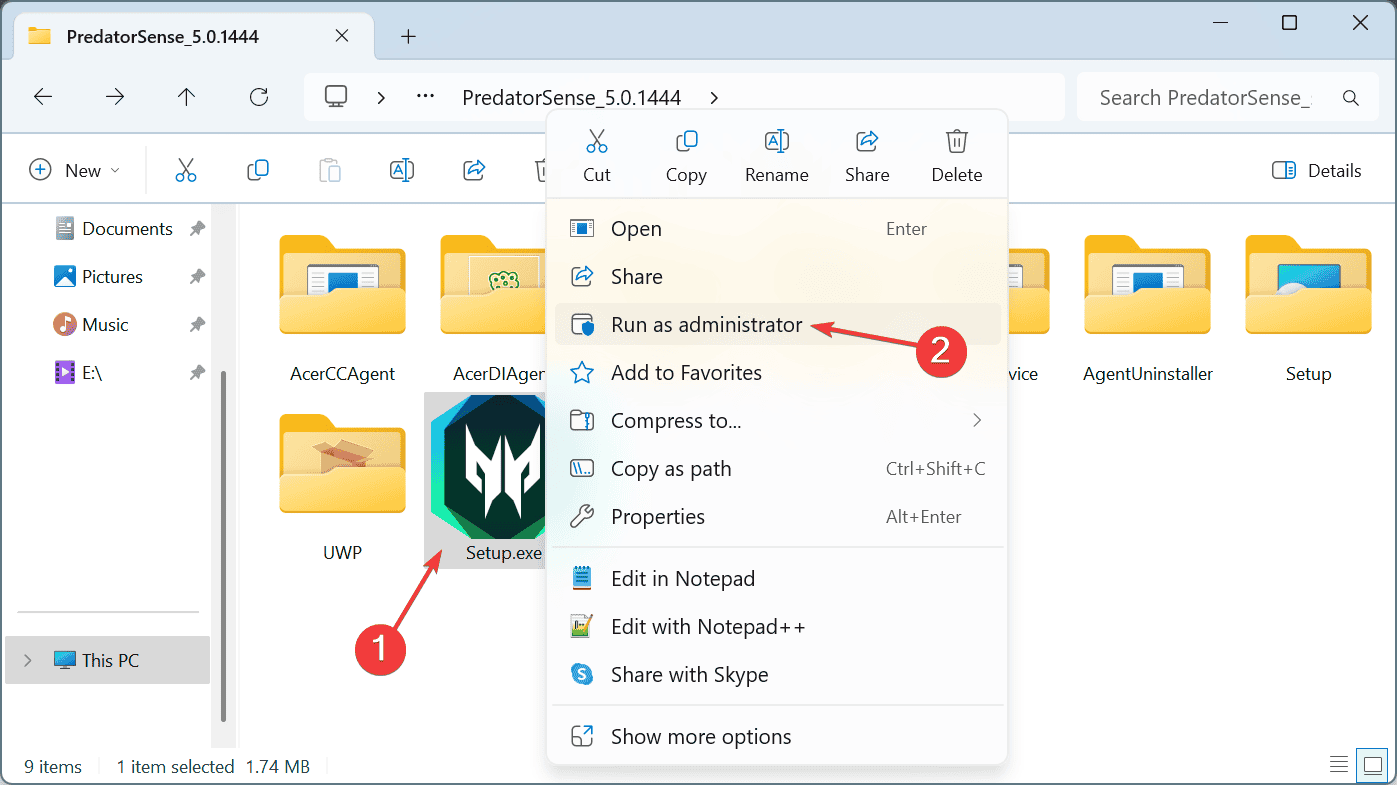This screenshot has height=785, width=1397.
Task: Click the folder icon in the title tab
Action: point(40,36)
